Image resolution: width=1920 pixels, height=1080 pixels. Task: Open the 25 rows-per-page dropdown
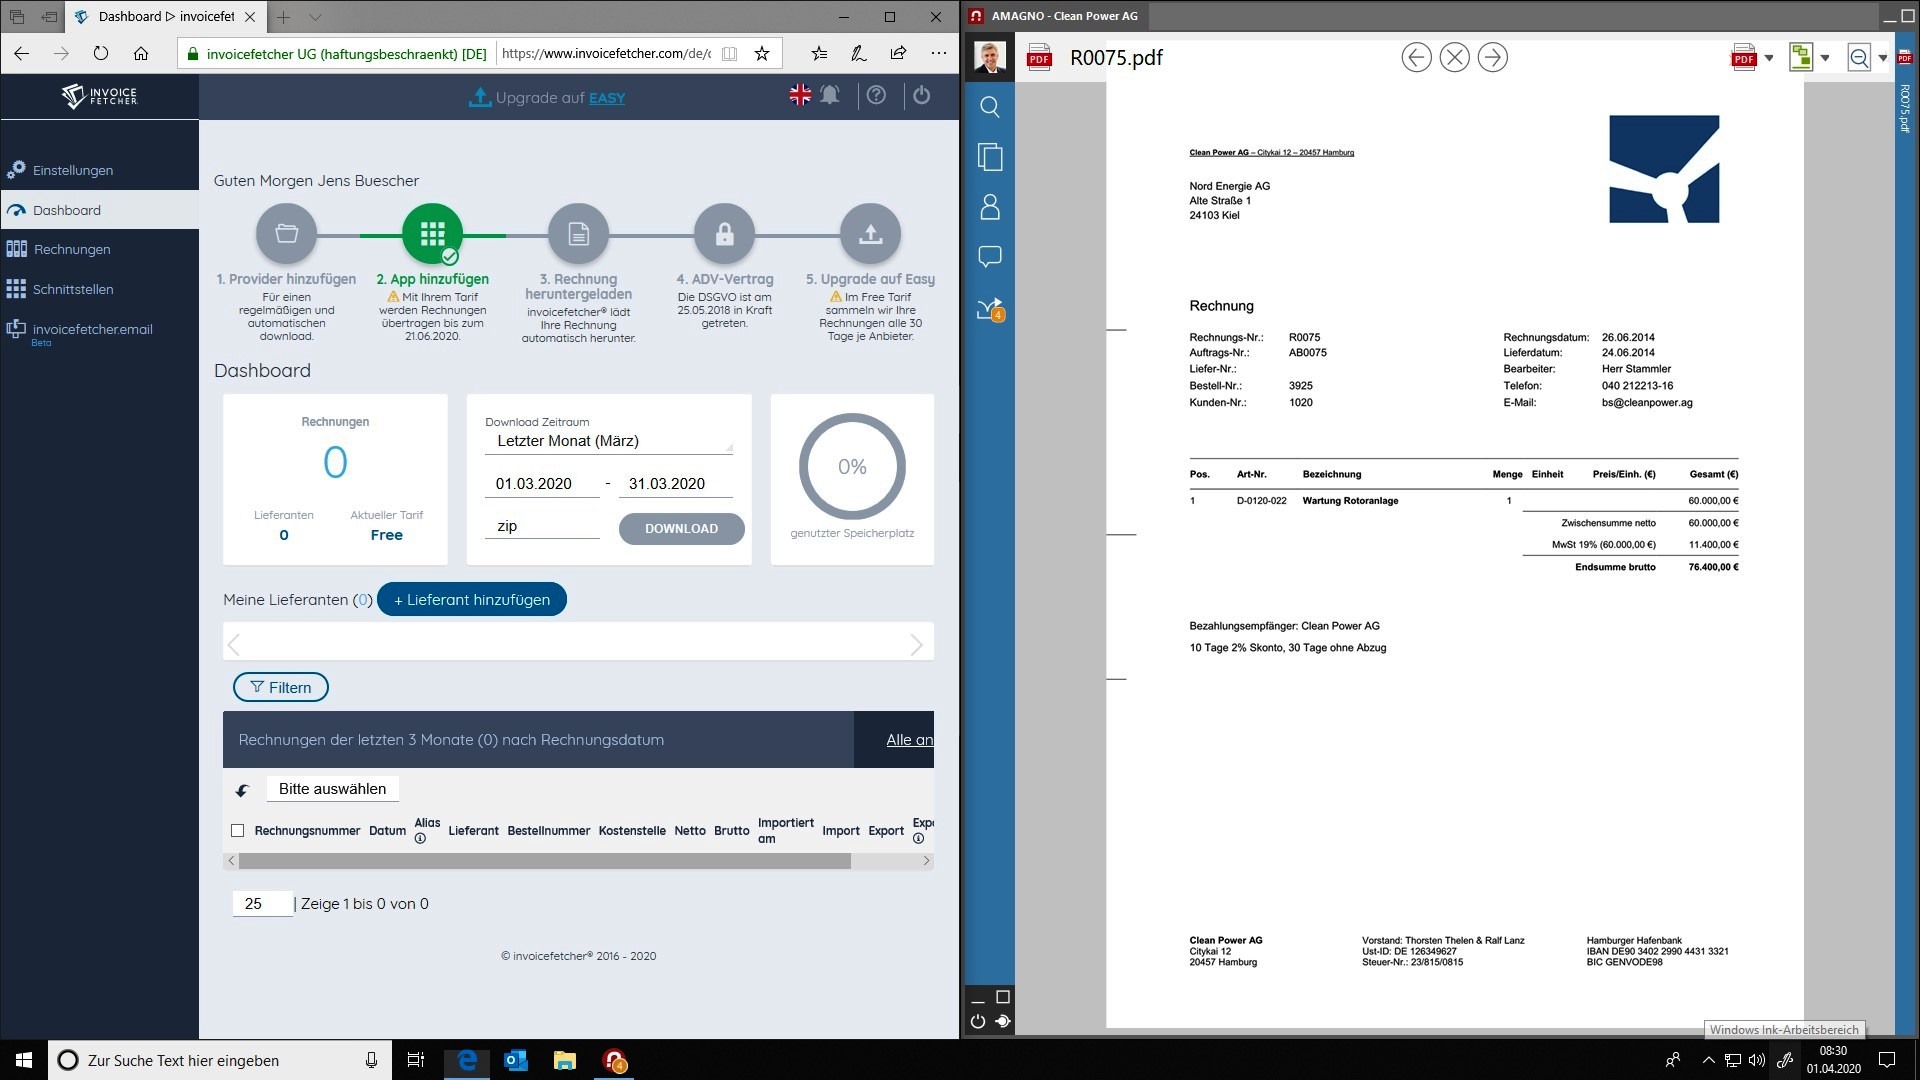click(x=263, y=904)
